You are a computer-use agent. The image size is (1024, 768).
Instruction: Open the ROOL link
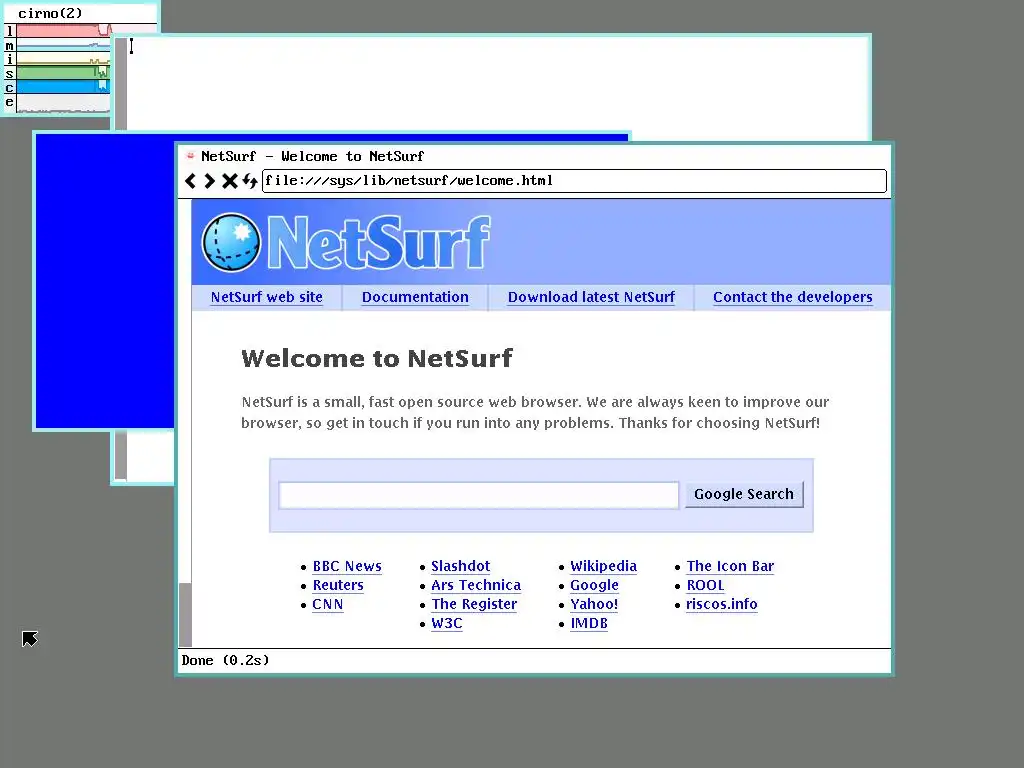705,585
